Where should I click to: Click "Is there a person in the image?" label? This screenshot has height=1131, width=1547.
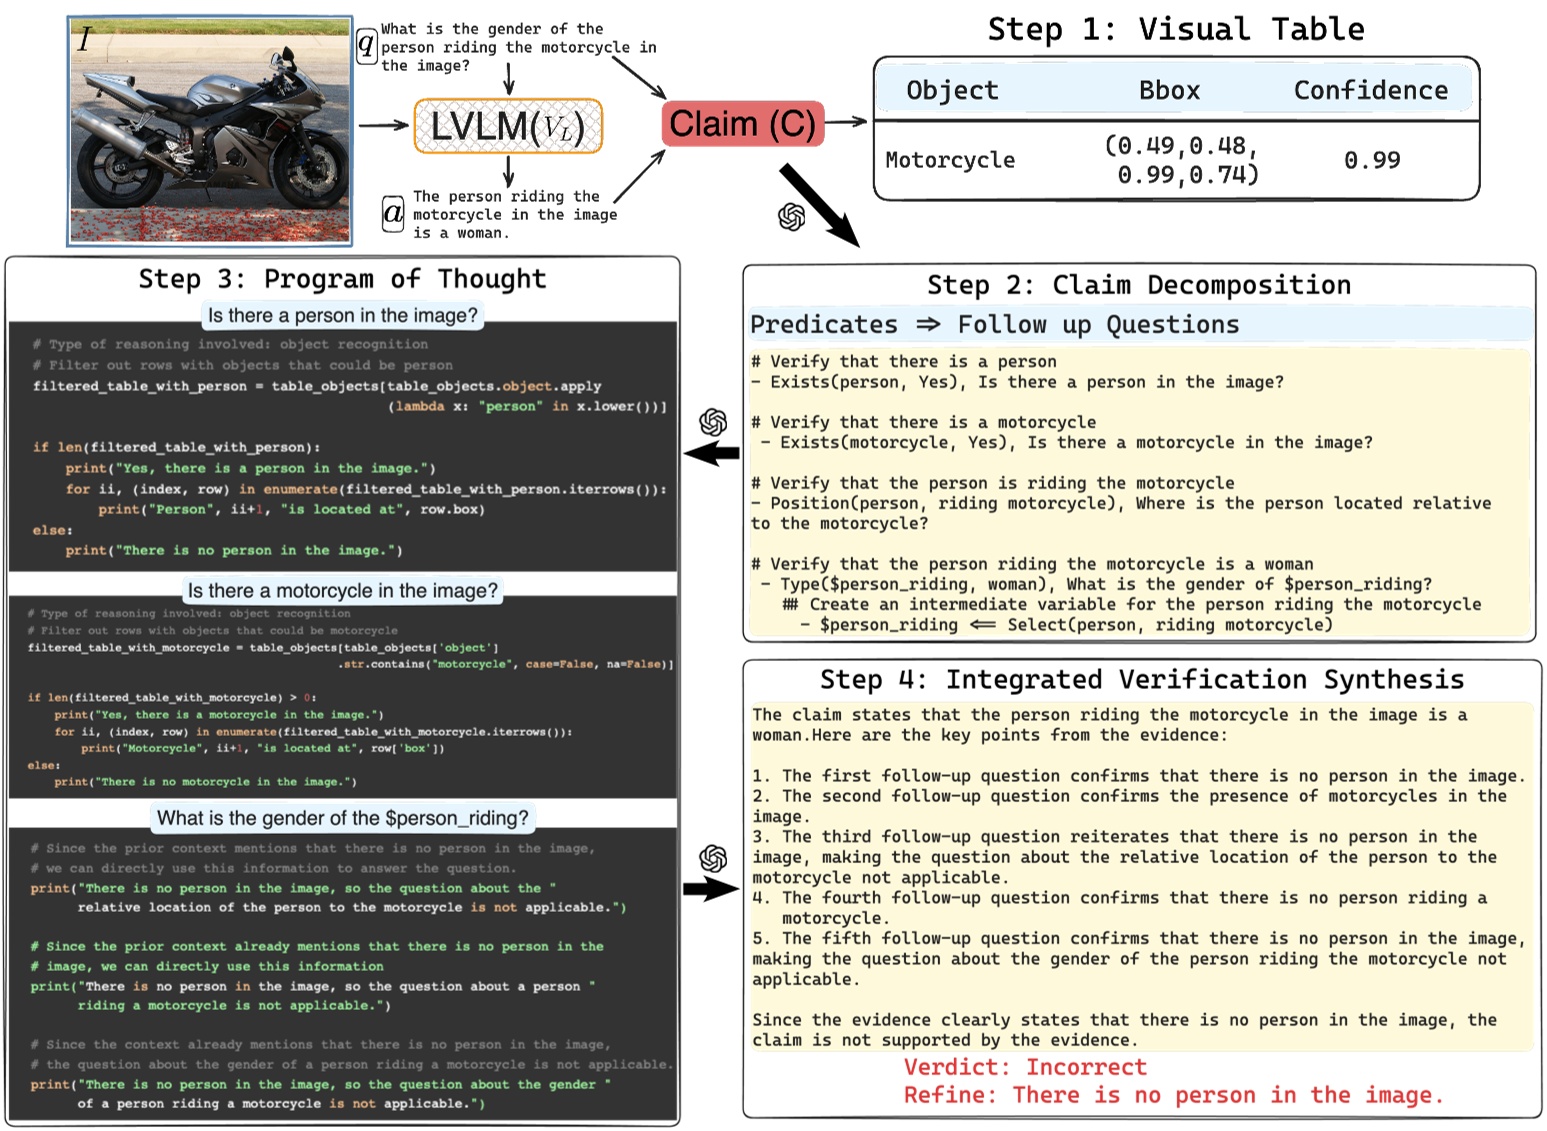pos(343,316)
